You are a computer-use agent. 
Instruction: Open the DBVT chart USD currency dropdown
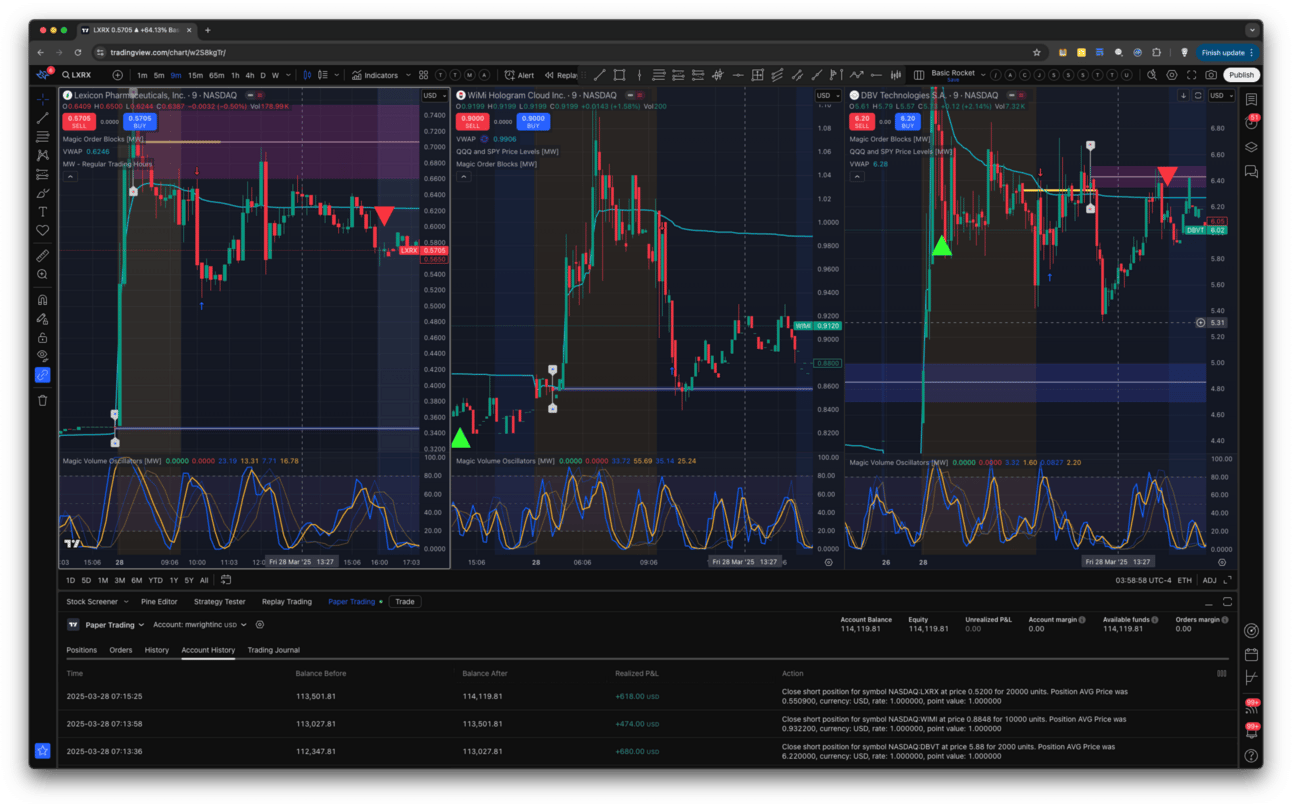click(1221, 96)
